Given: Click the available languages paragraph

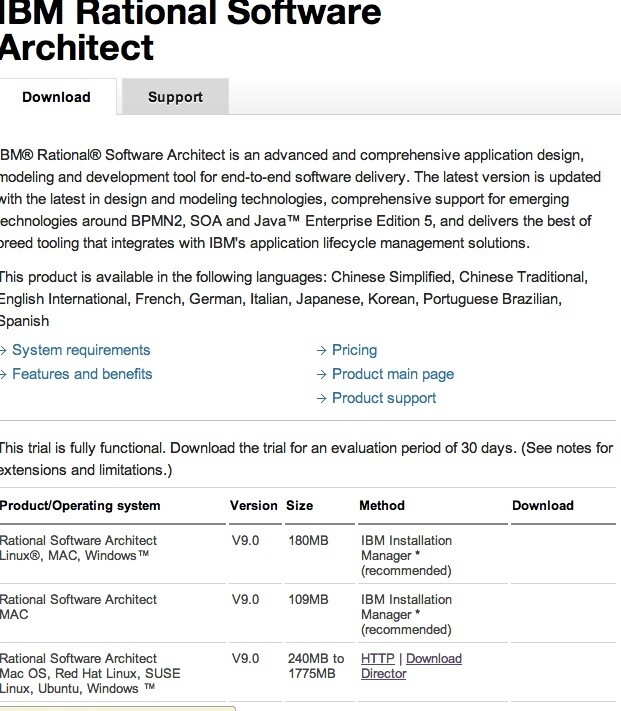Looking at the screenshot, I should [x=294, y=299].
